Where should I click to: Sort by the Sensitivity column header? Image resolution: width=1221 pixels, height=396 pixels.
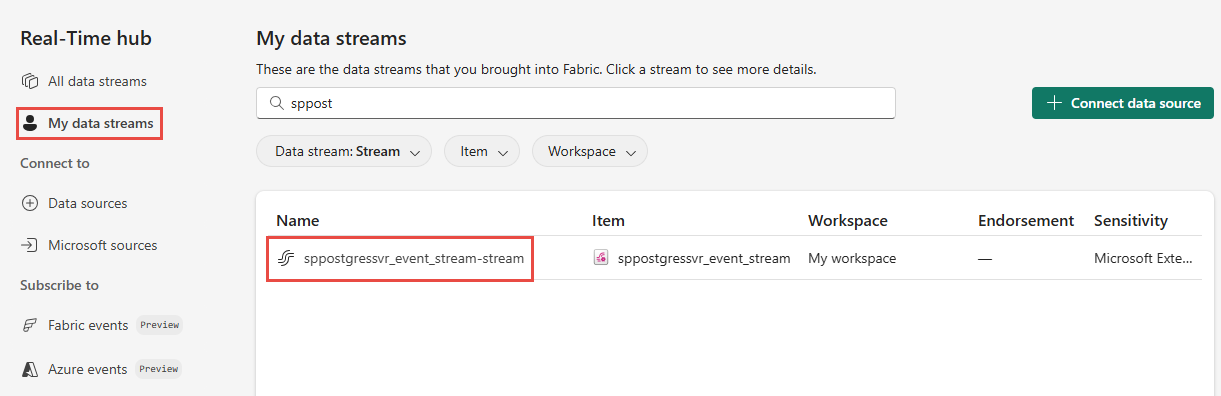click(x=1131, y=220)
